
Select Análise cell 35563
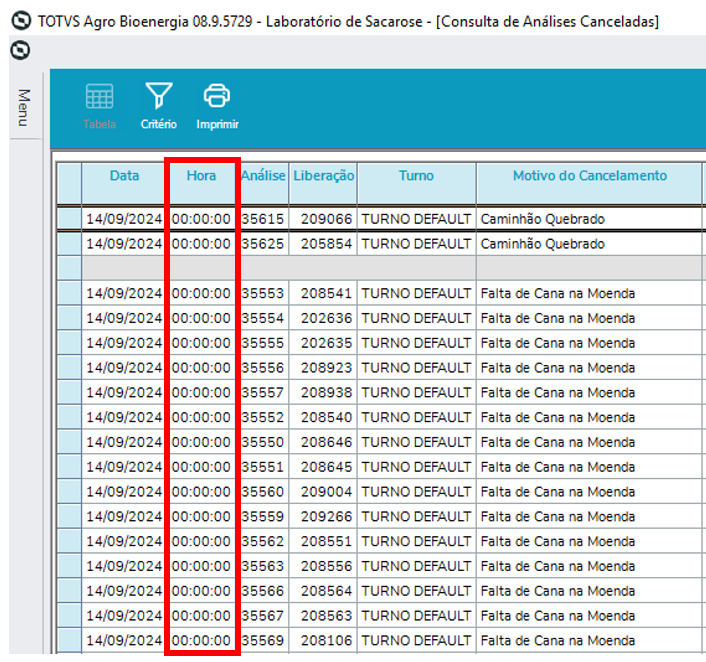click(263, 566)
